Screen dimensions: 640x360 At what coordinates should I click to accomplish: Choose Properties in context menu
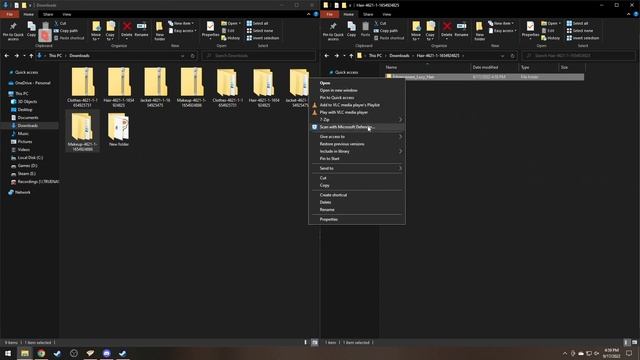[357, 219]
